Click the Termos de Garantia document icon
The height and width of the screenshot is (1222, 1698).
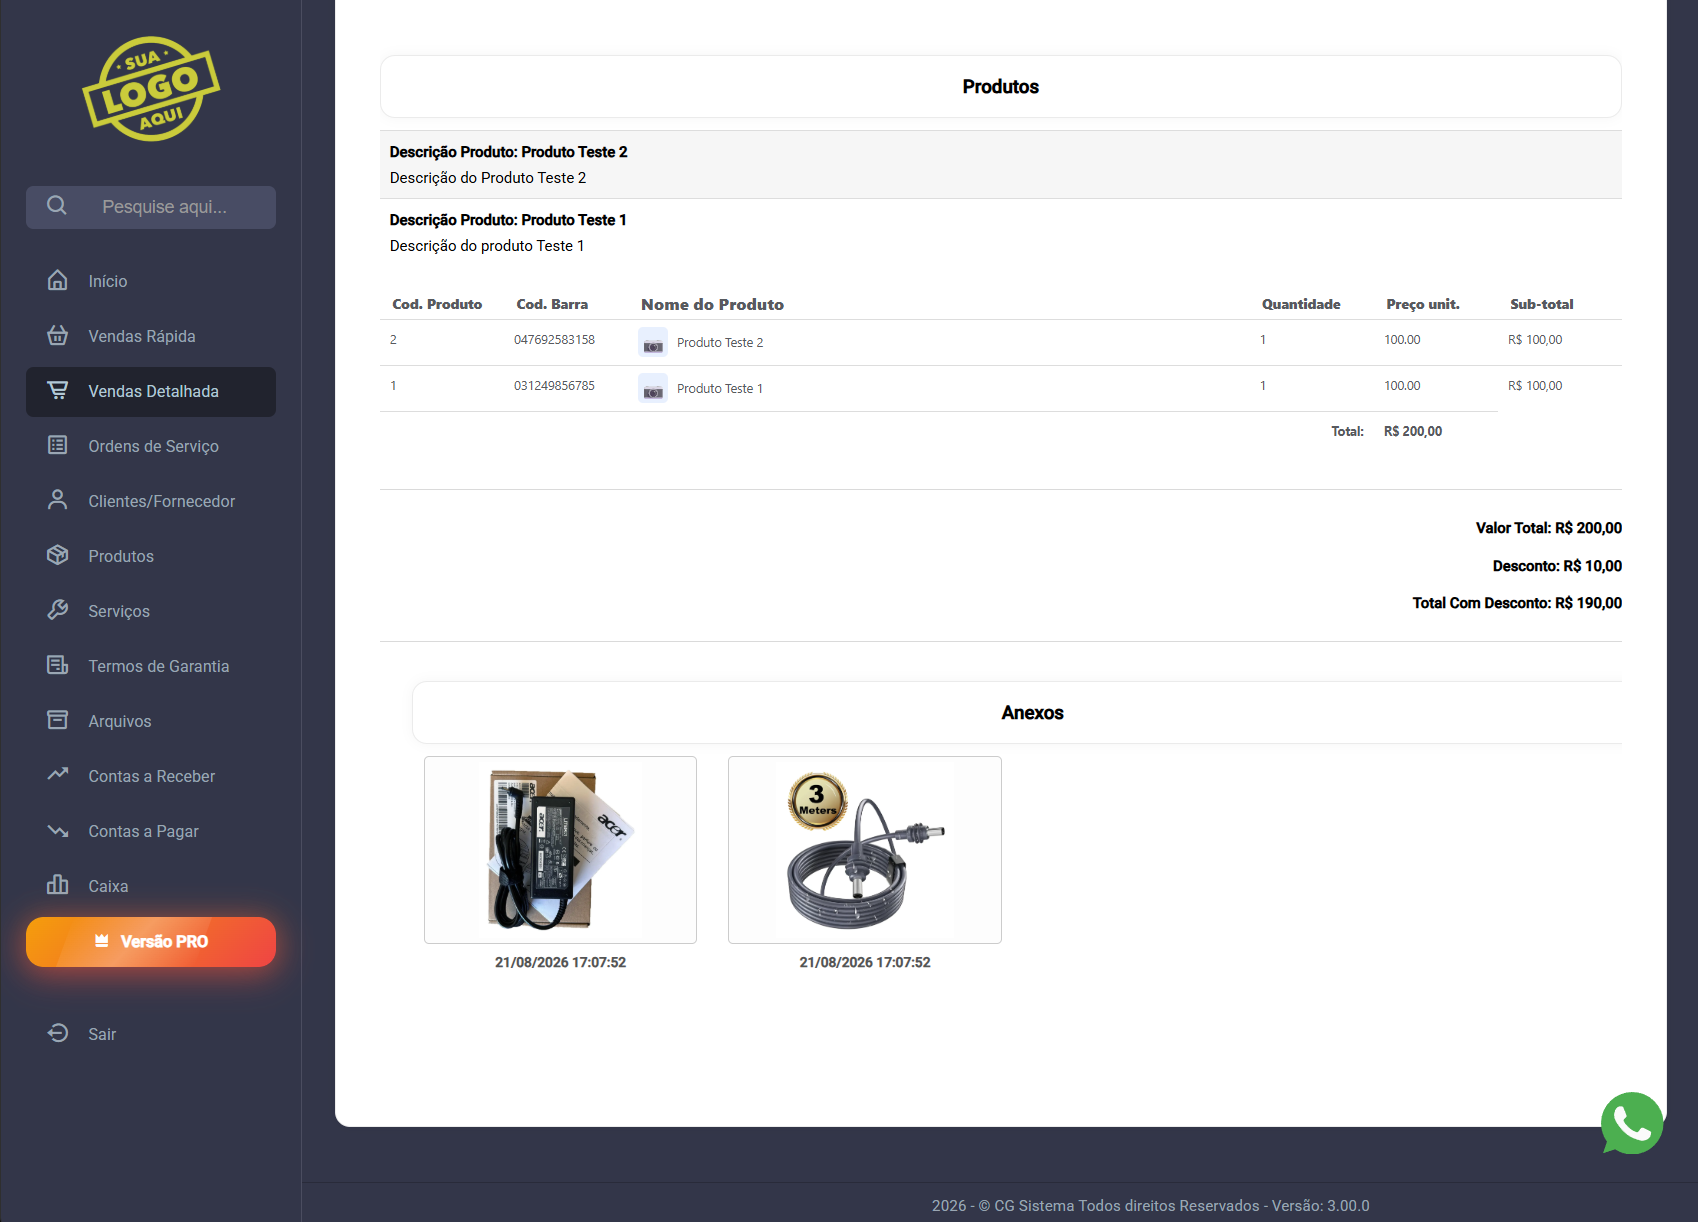[x=58, y=665]
